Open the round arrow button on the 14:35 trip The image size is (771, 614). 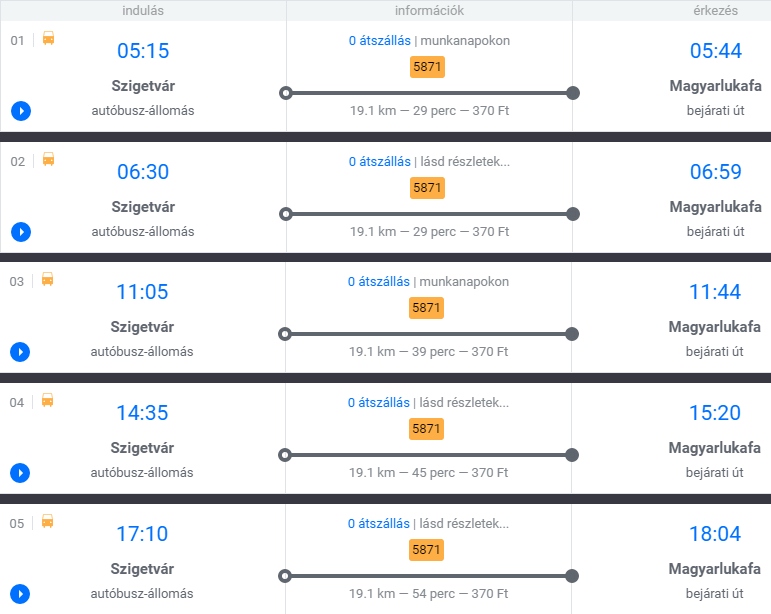coord(21,473)
